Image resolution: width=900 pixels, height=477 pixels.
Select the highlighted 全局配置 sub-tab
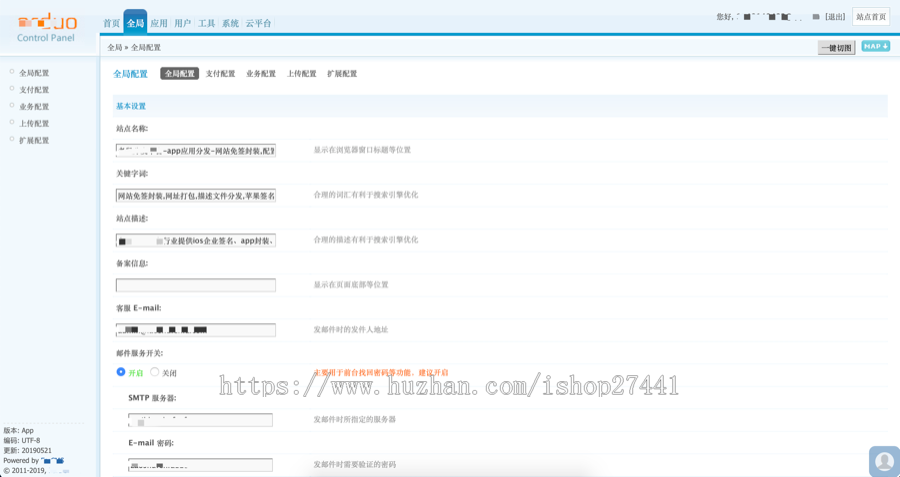pyautogui.click(x=180, y=73)
